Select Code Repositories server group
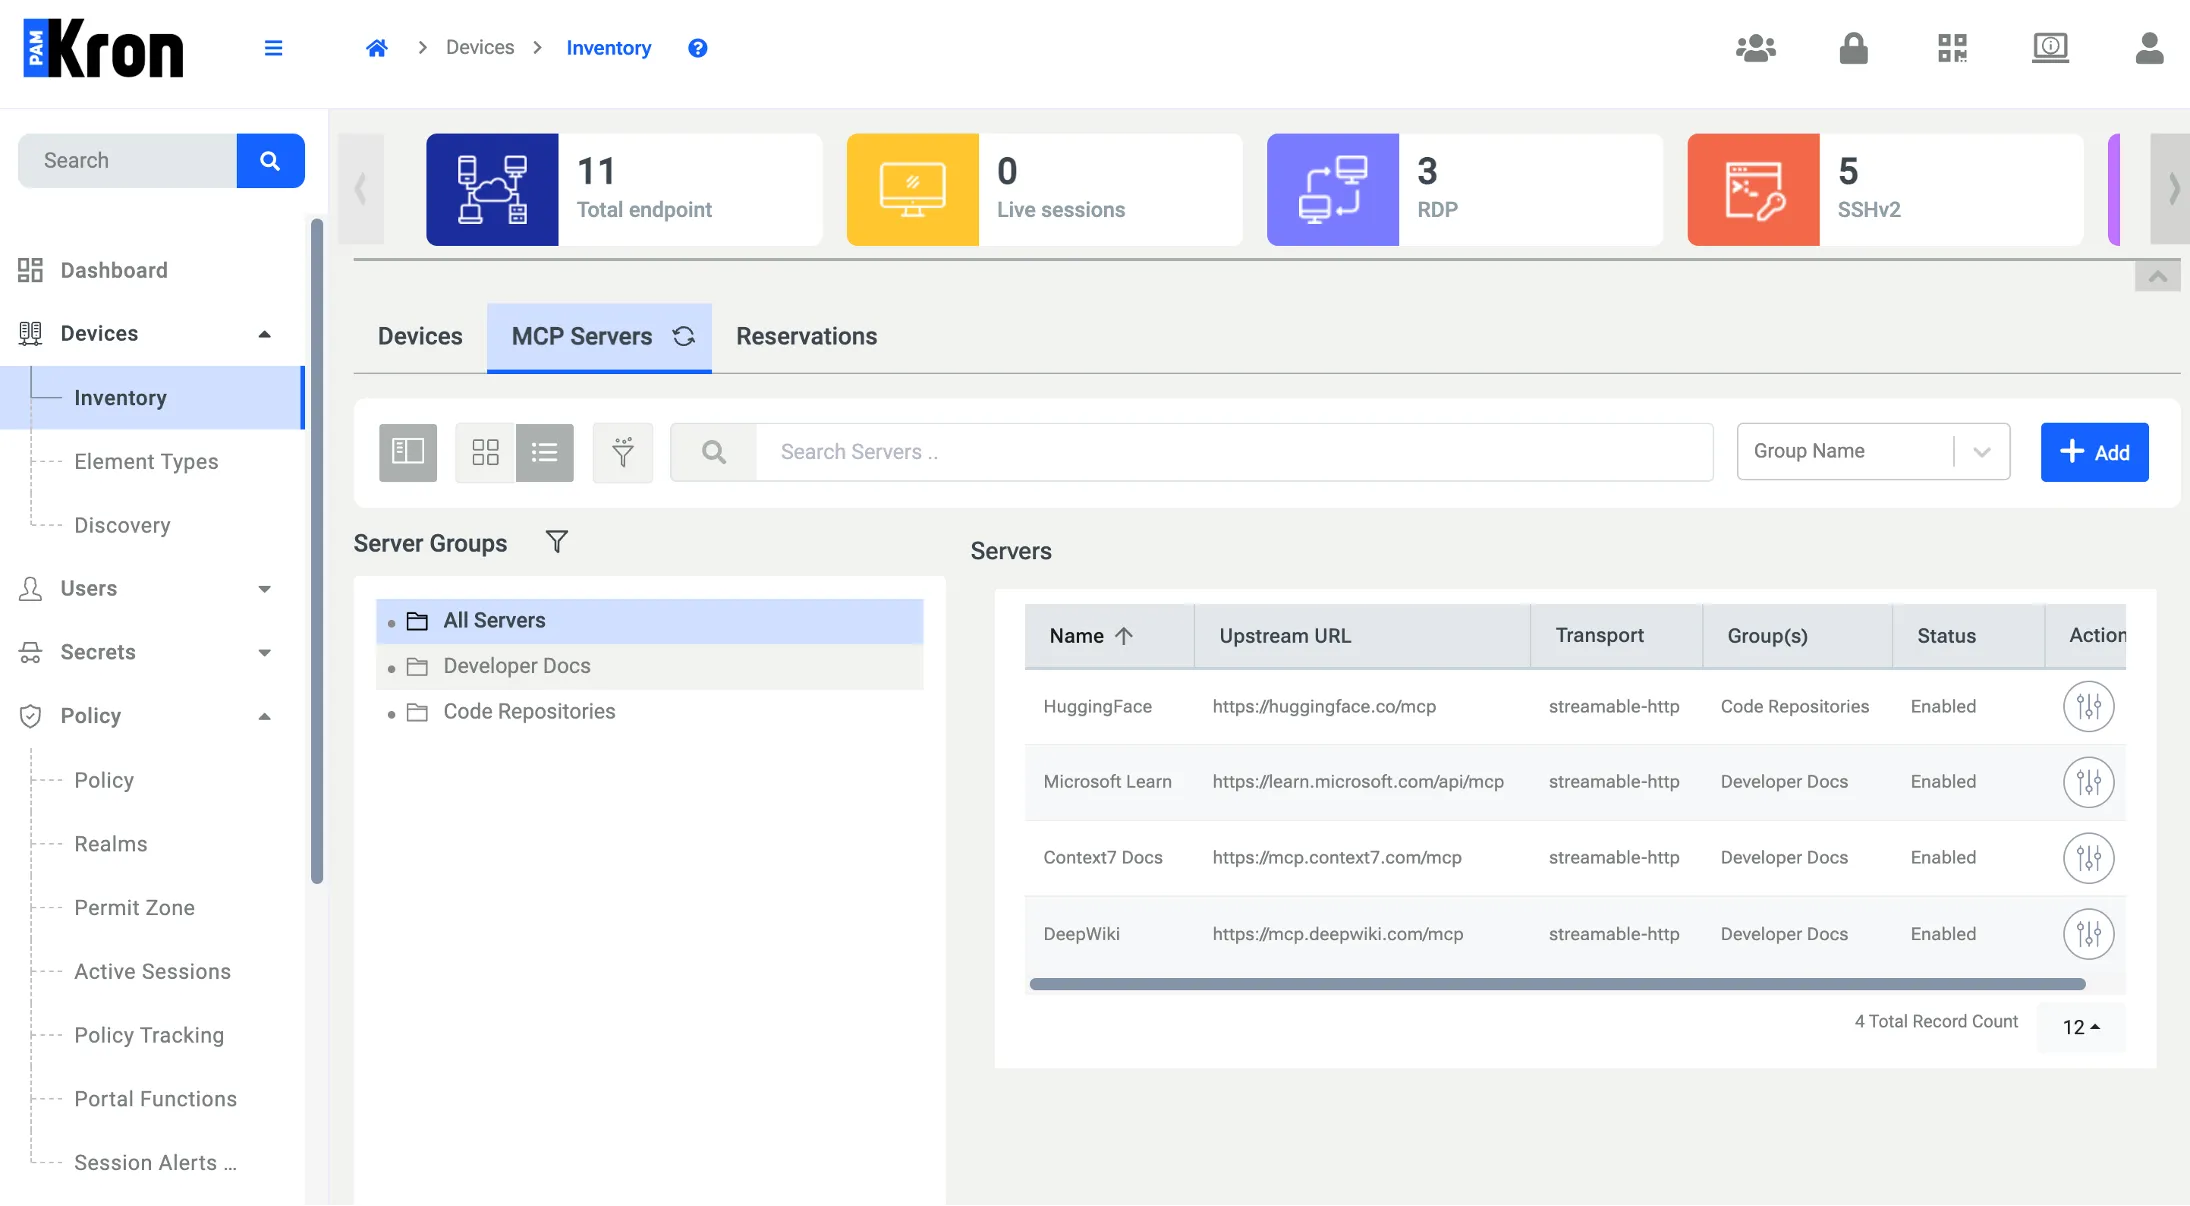 [x=649, y=712]
